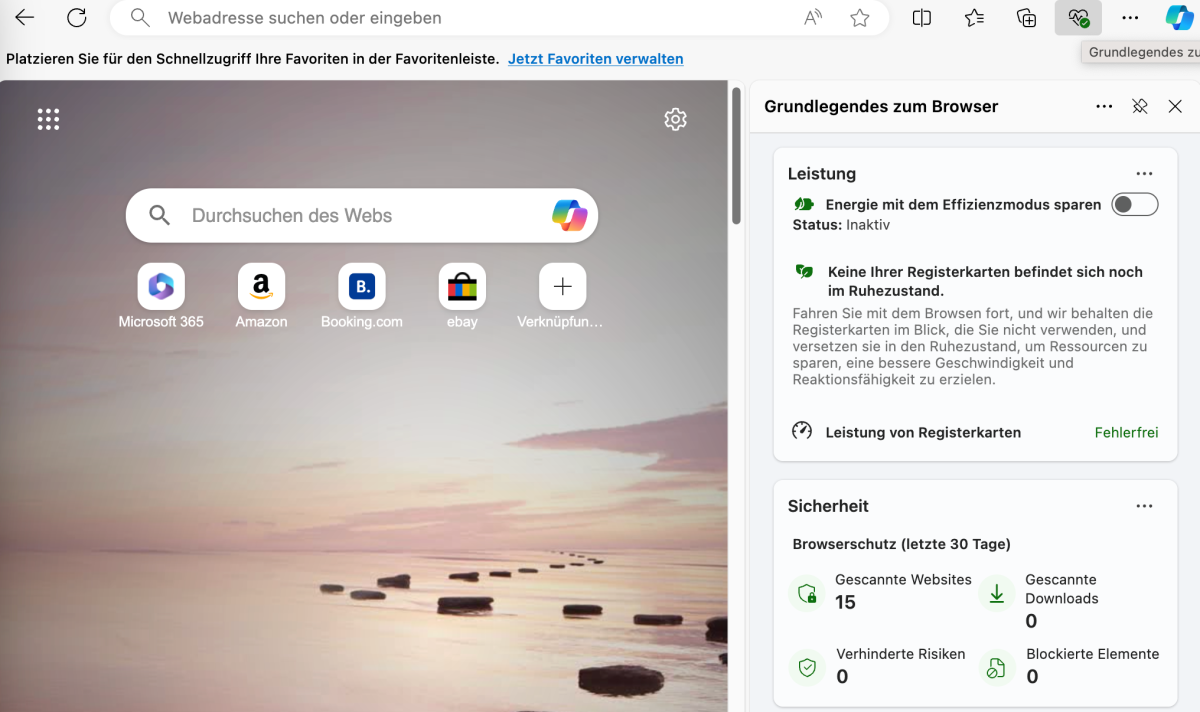Enable Effizienzmodus energy saving
This screenshot has width=1200, height=712.
pyautogui.click(x=1135, y=203)
